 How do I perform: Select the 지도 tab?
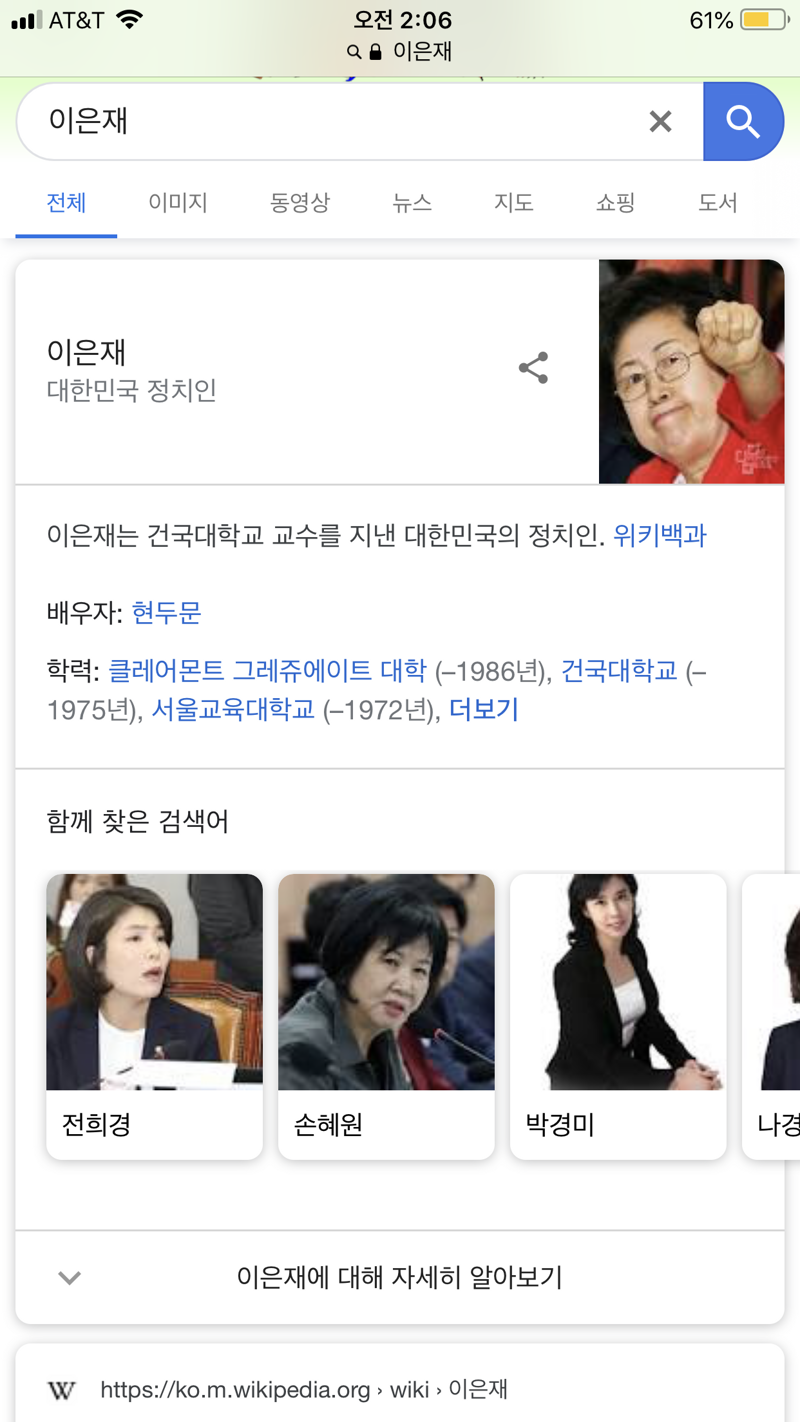pyautogui.click(x=514, y=203)
